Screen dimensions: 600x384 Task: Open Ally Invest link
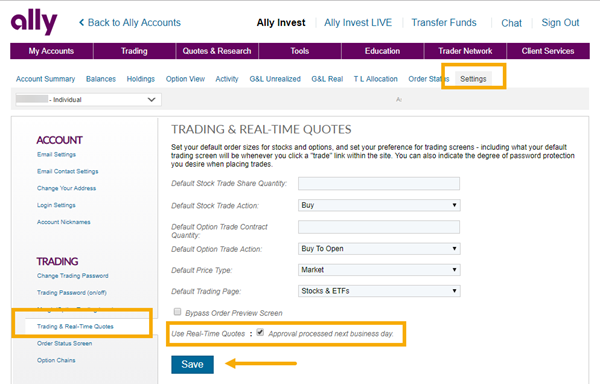tap(281, 23)
